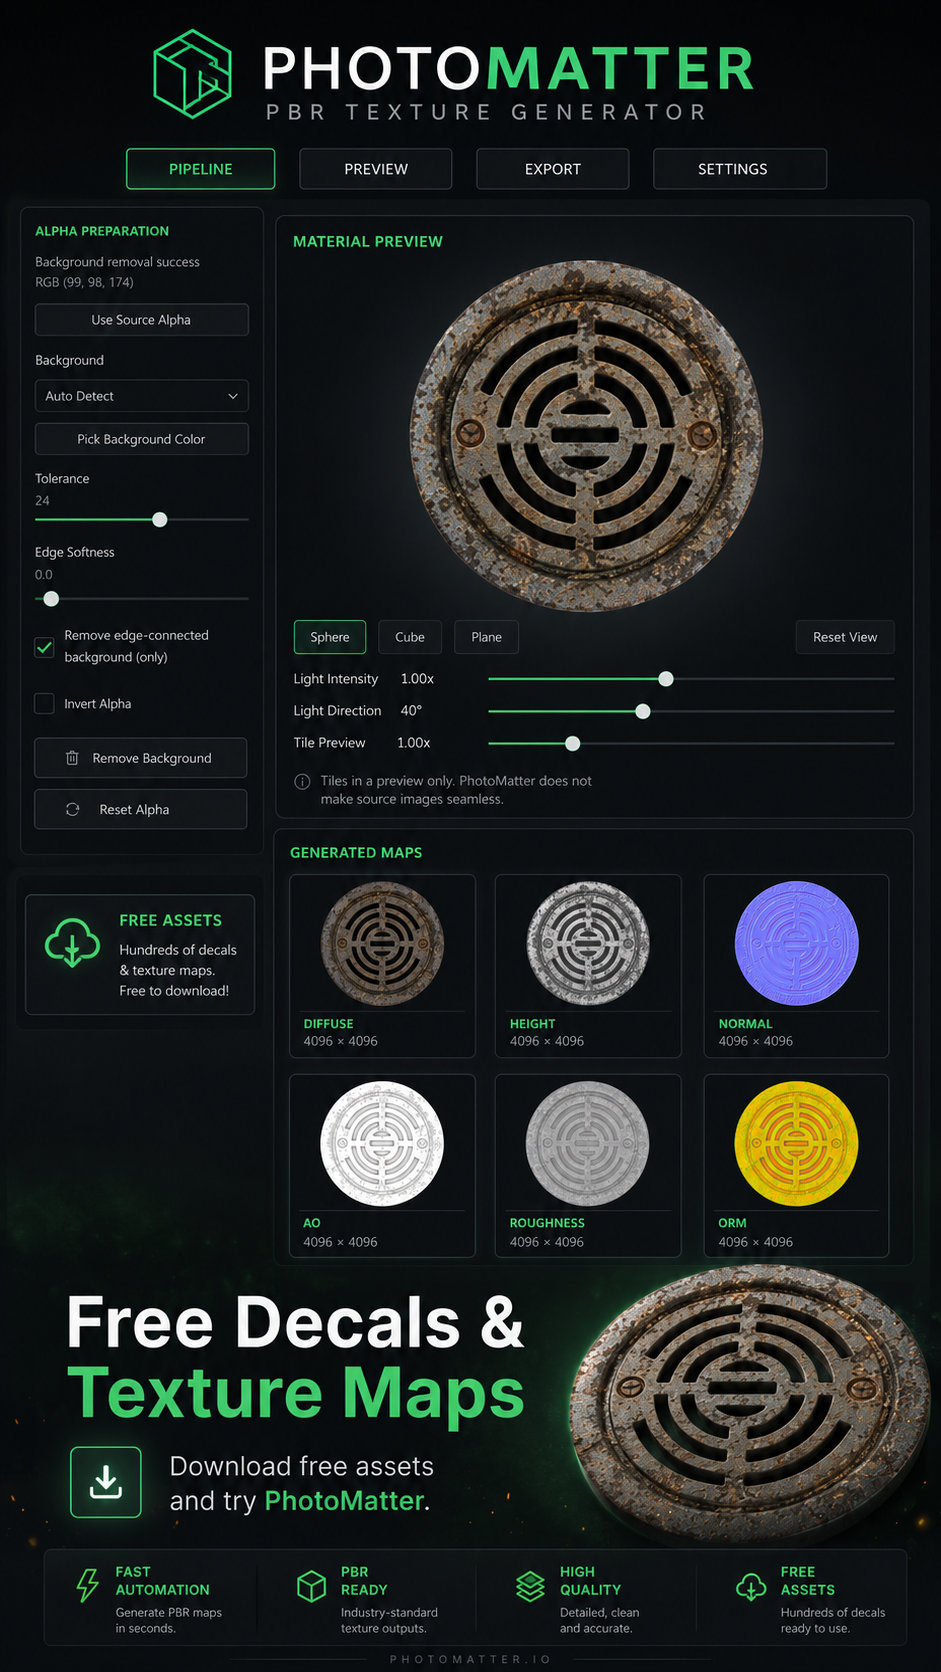Click the Tile Preview slider handle
941x1672 pixels.
[x=572, y=743]
